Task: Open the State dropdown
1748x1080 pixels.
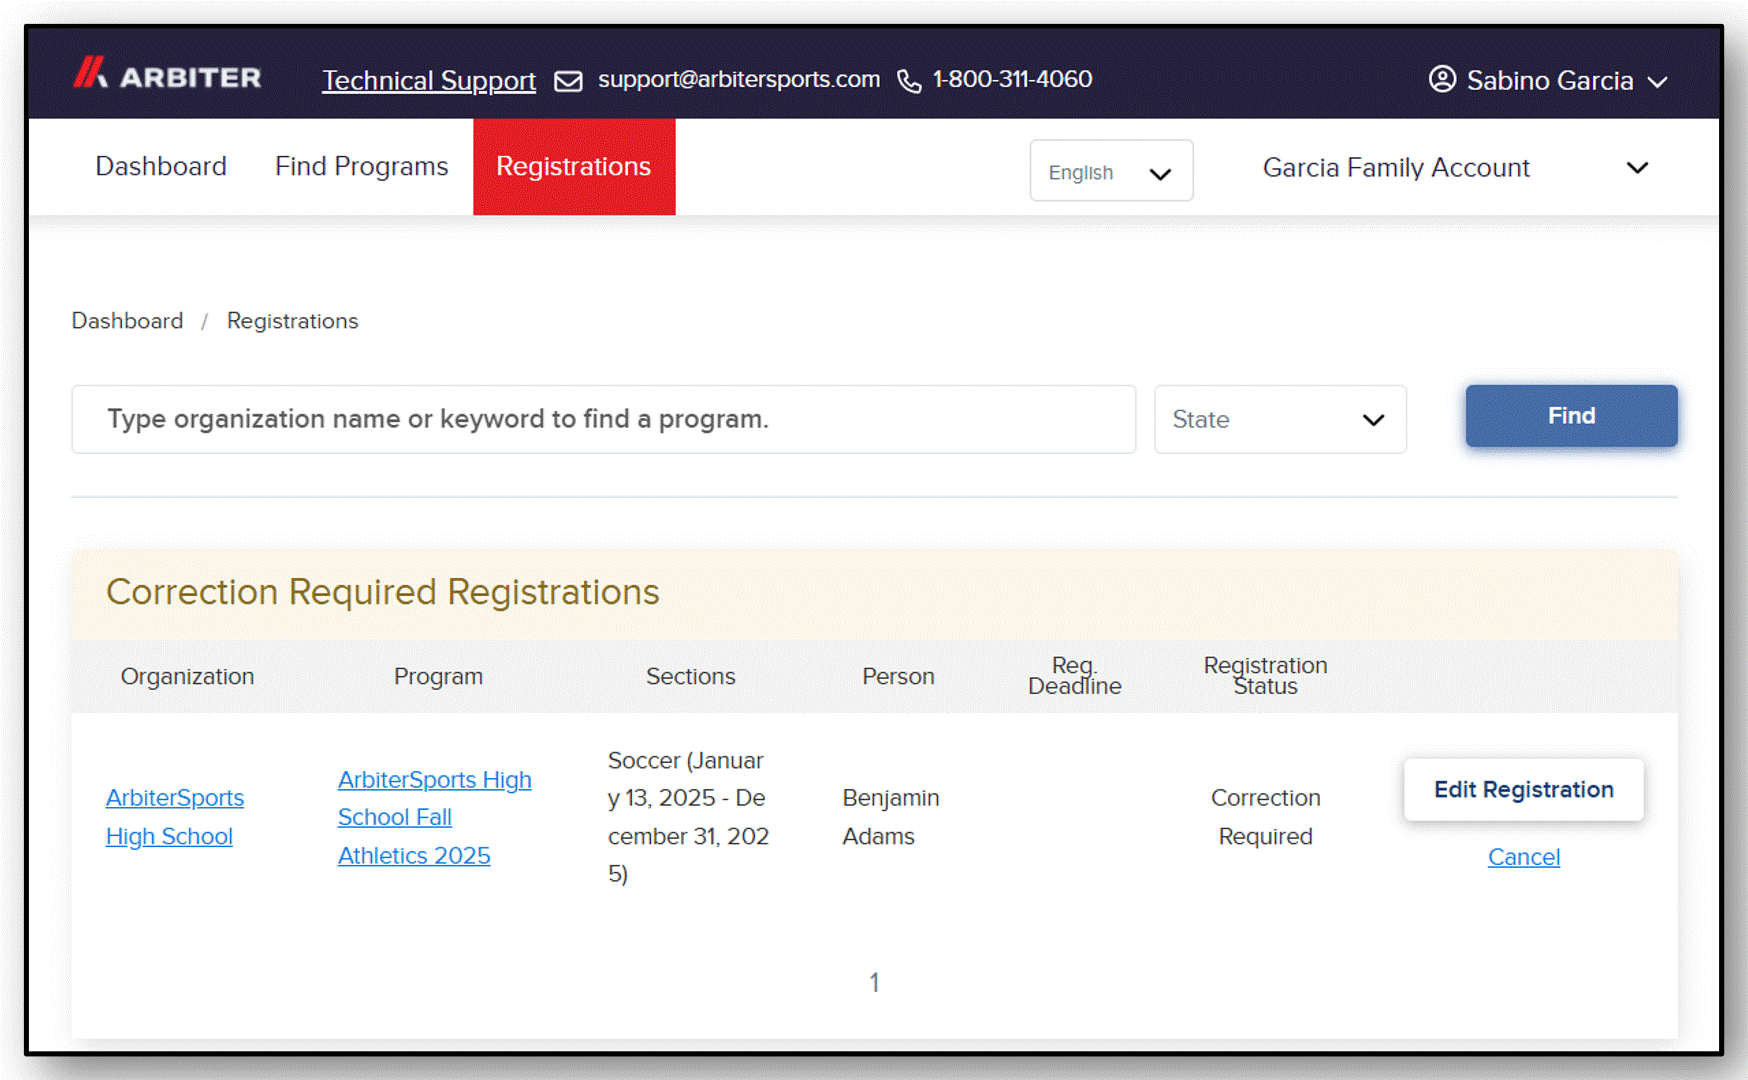Action: click(x=1280, y=419)
